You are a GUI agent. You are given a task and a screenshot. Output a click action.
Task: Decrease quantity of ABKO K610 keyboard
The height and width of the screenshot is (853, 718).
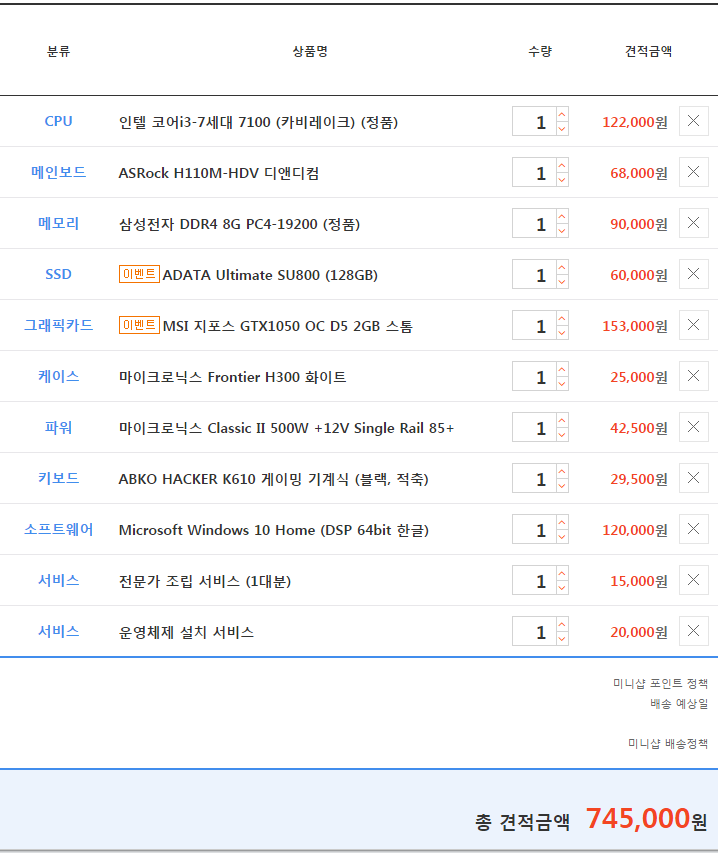[x=562, y=486]
